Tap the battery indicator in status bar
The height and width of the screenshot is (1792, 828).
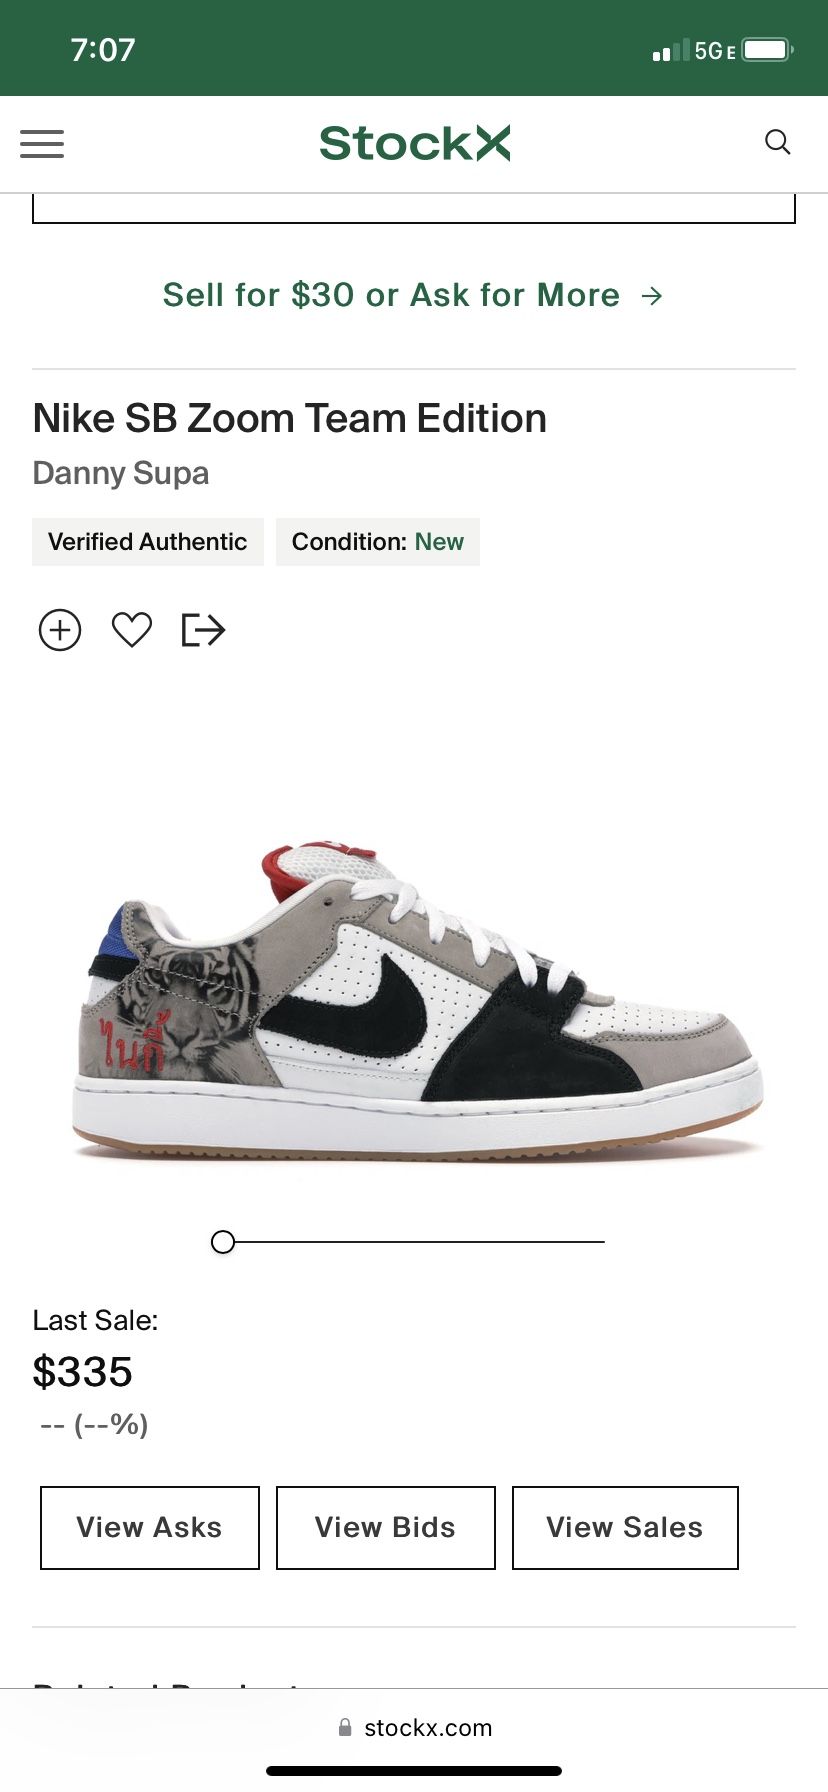(768, 50)
